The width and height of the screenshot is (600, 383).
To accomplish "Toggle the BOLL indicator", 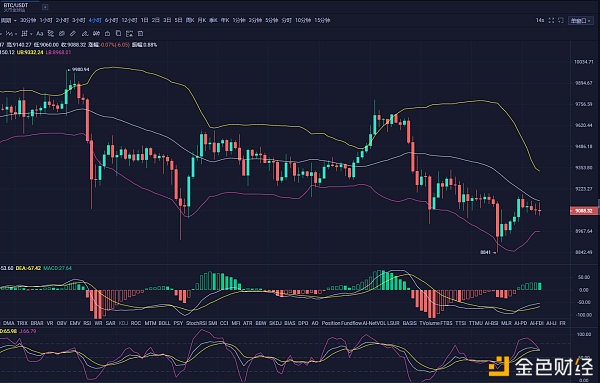I will pyautogui.click(x=165, y=323).
